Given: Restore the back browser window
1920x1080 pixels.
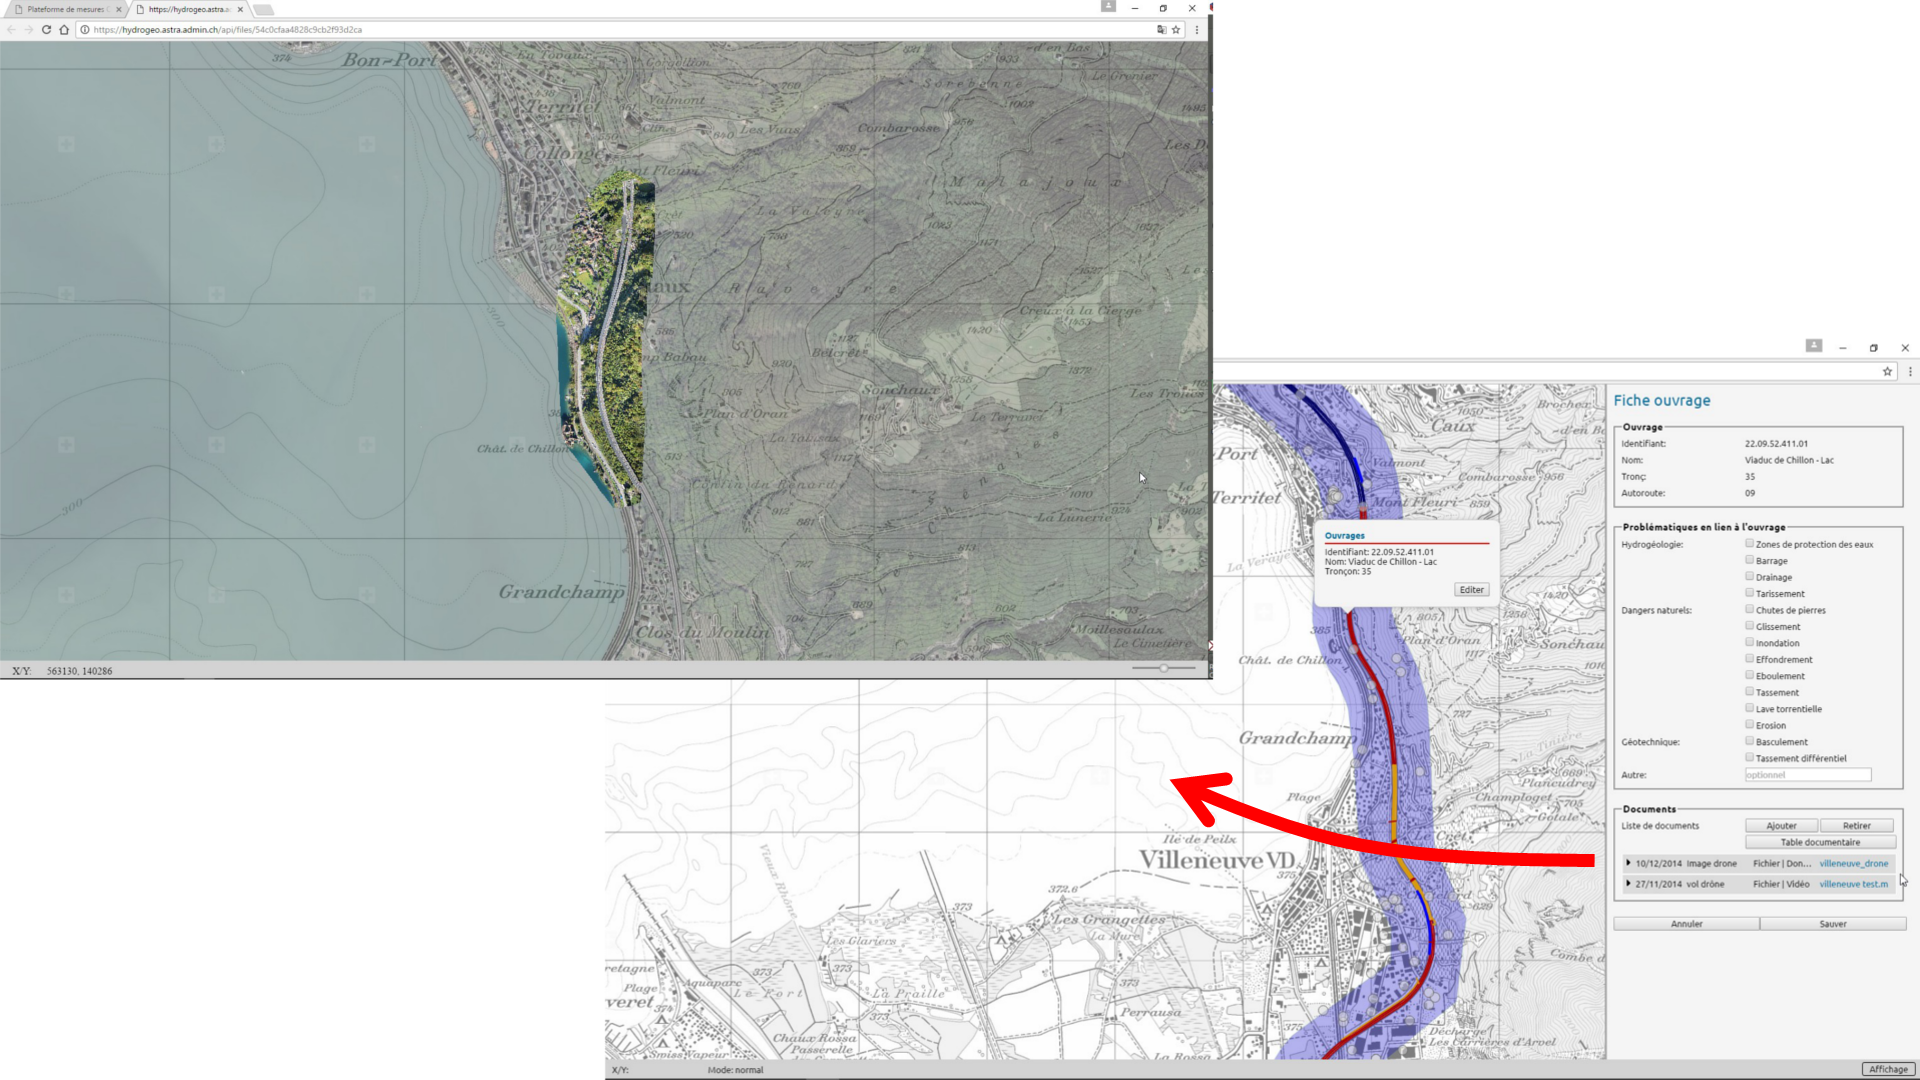Looking at the screenshot, I should (x=1874, y=348).
